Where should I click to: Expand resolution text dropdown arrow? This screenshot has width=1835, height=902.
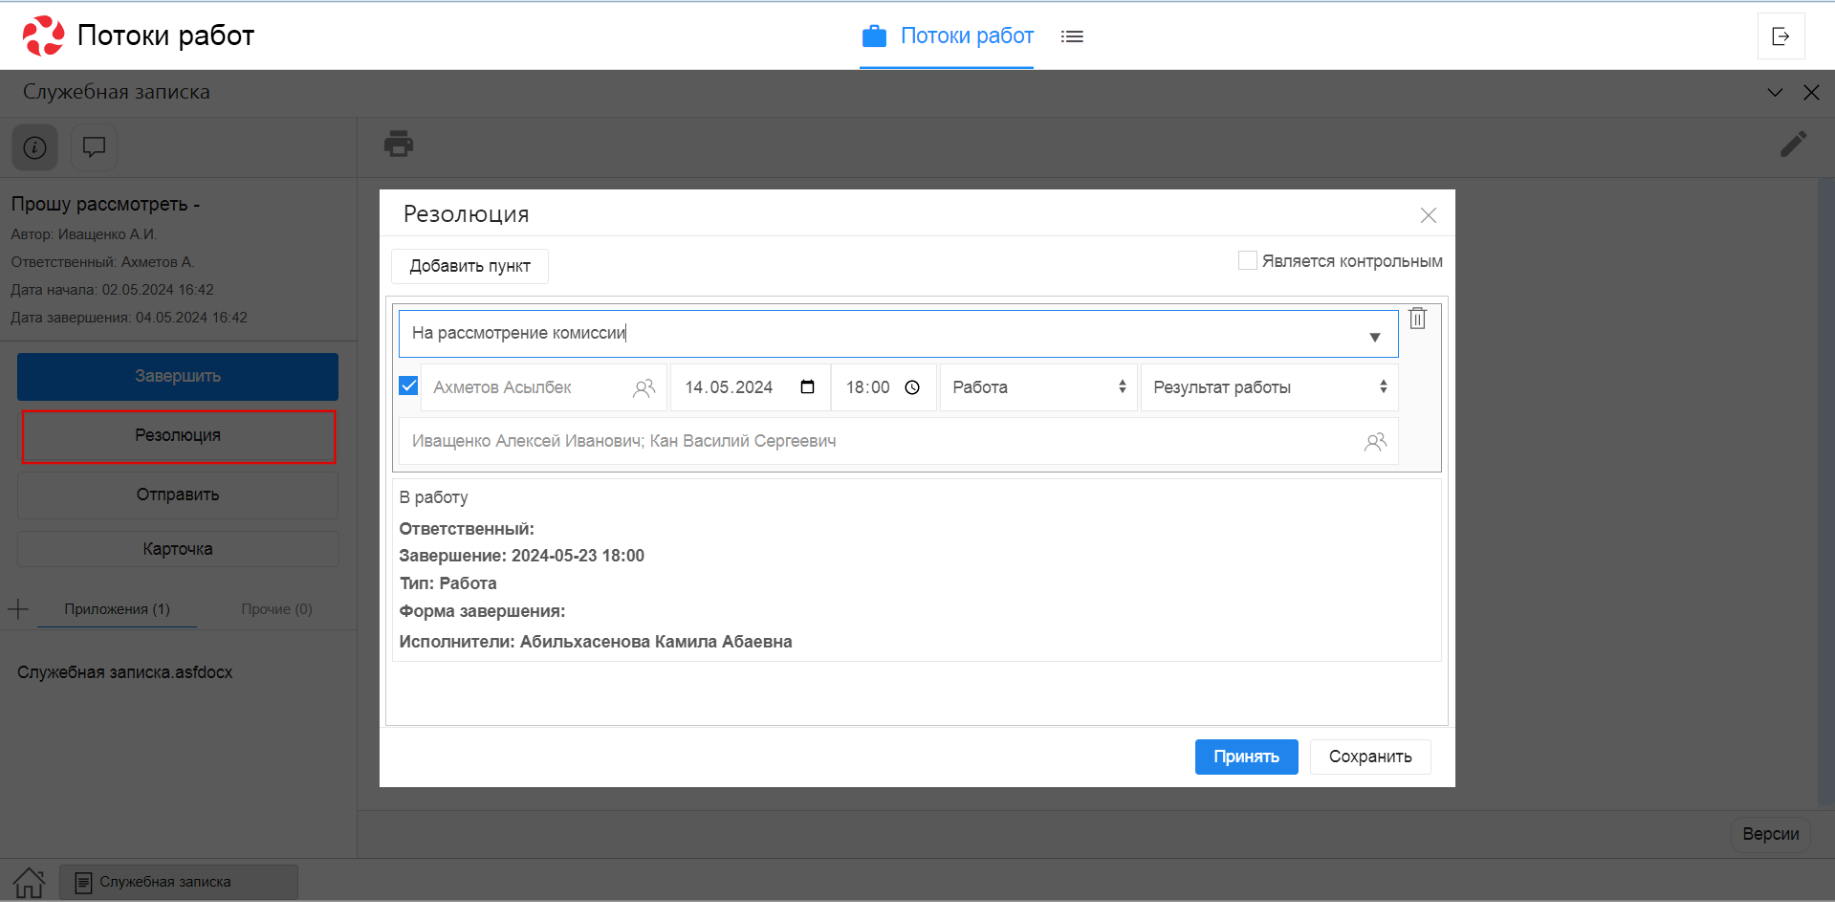click(x=1375, y=337)
